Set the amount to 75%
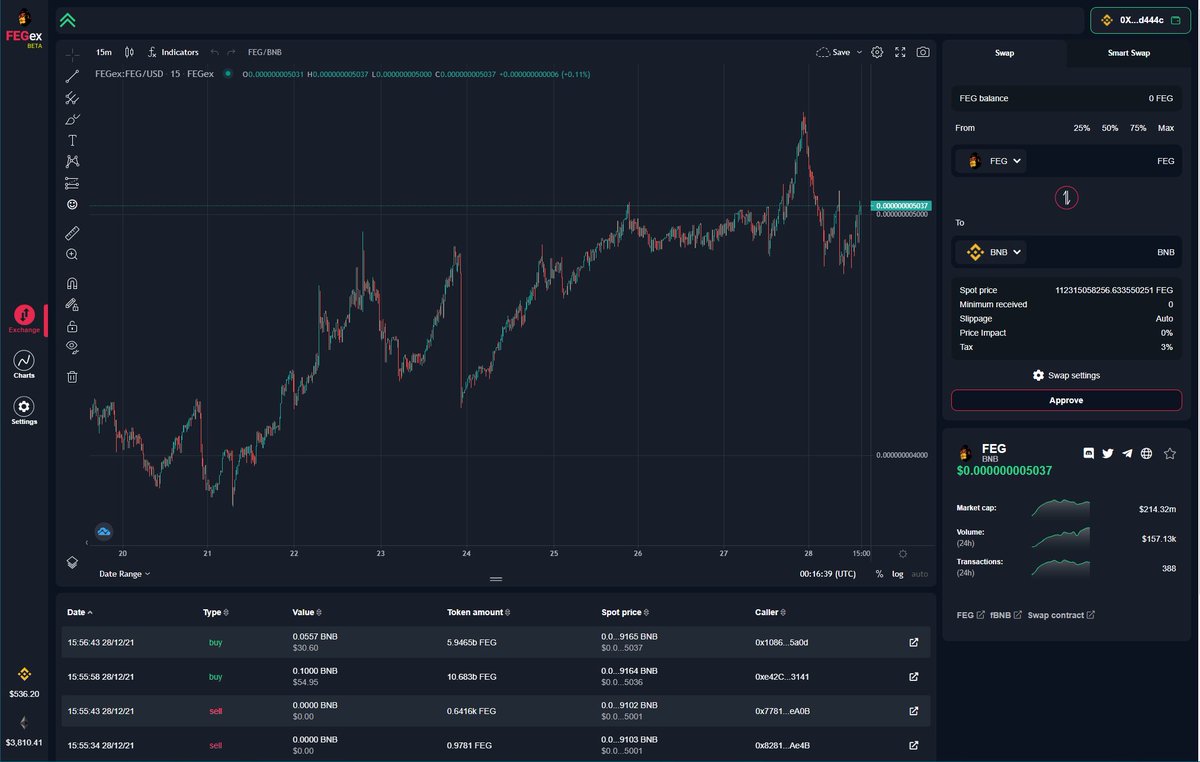The height and width of the screenshot is (762, 1200). 1138,128
